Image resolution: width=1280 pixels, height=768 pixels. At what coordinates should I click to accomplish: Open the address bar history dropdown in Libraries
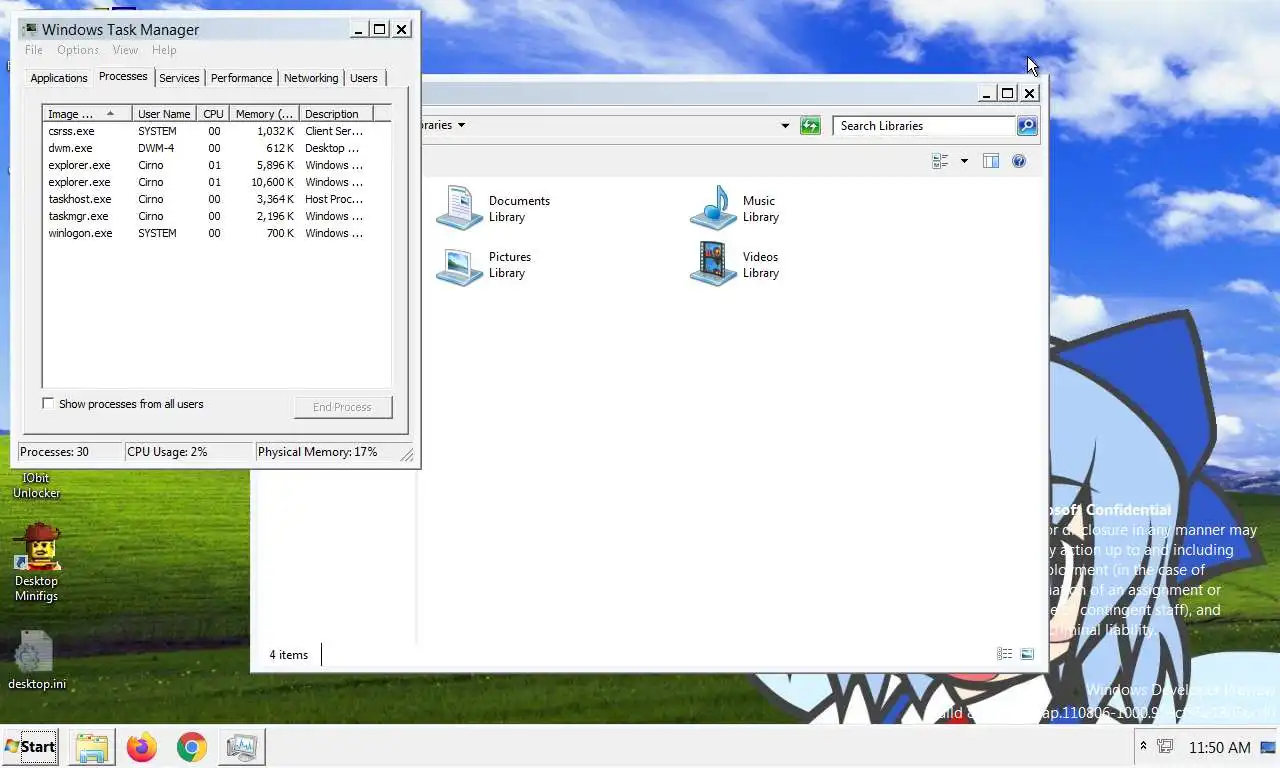pyautogui.click(x=785, y=126)
